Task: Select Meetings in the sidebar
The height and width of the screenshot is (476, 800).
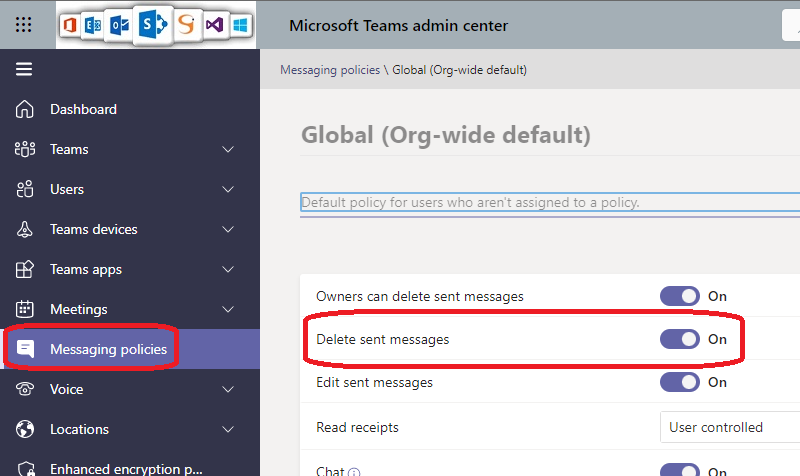Action: point(79,309)
